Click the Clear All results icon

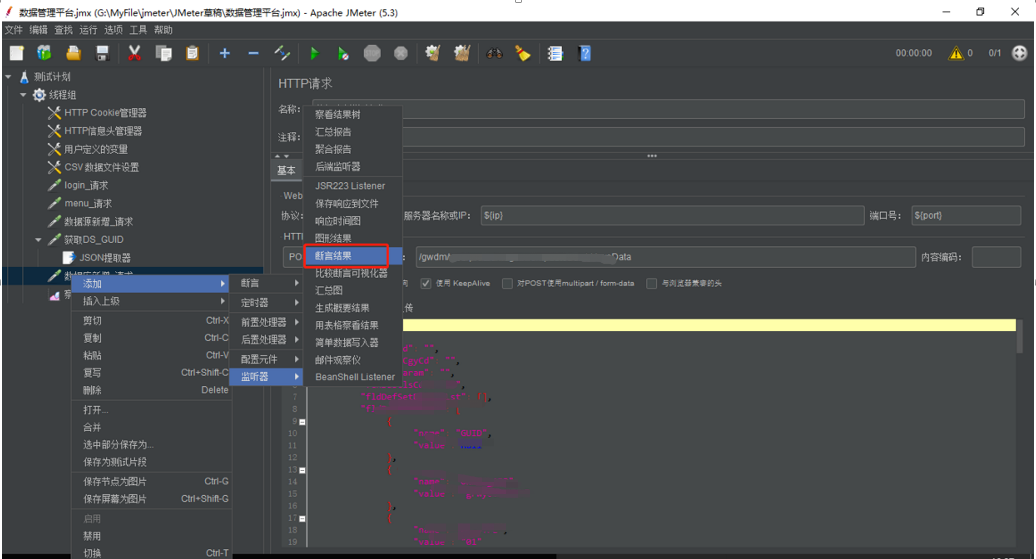[x=462, y=54]
